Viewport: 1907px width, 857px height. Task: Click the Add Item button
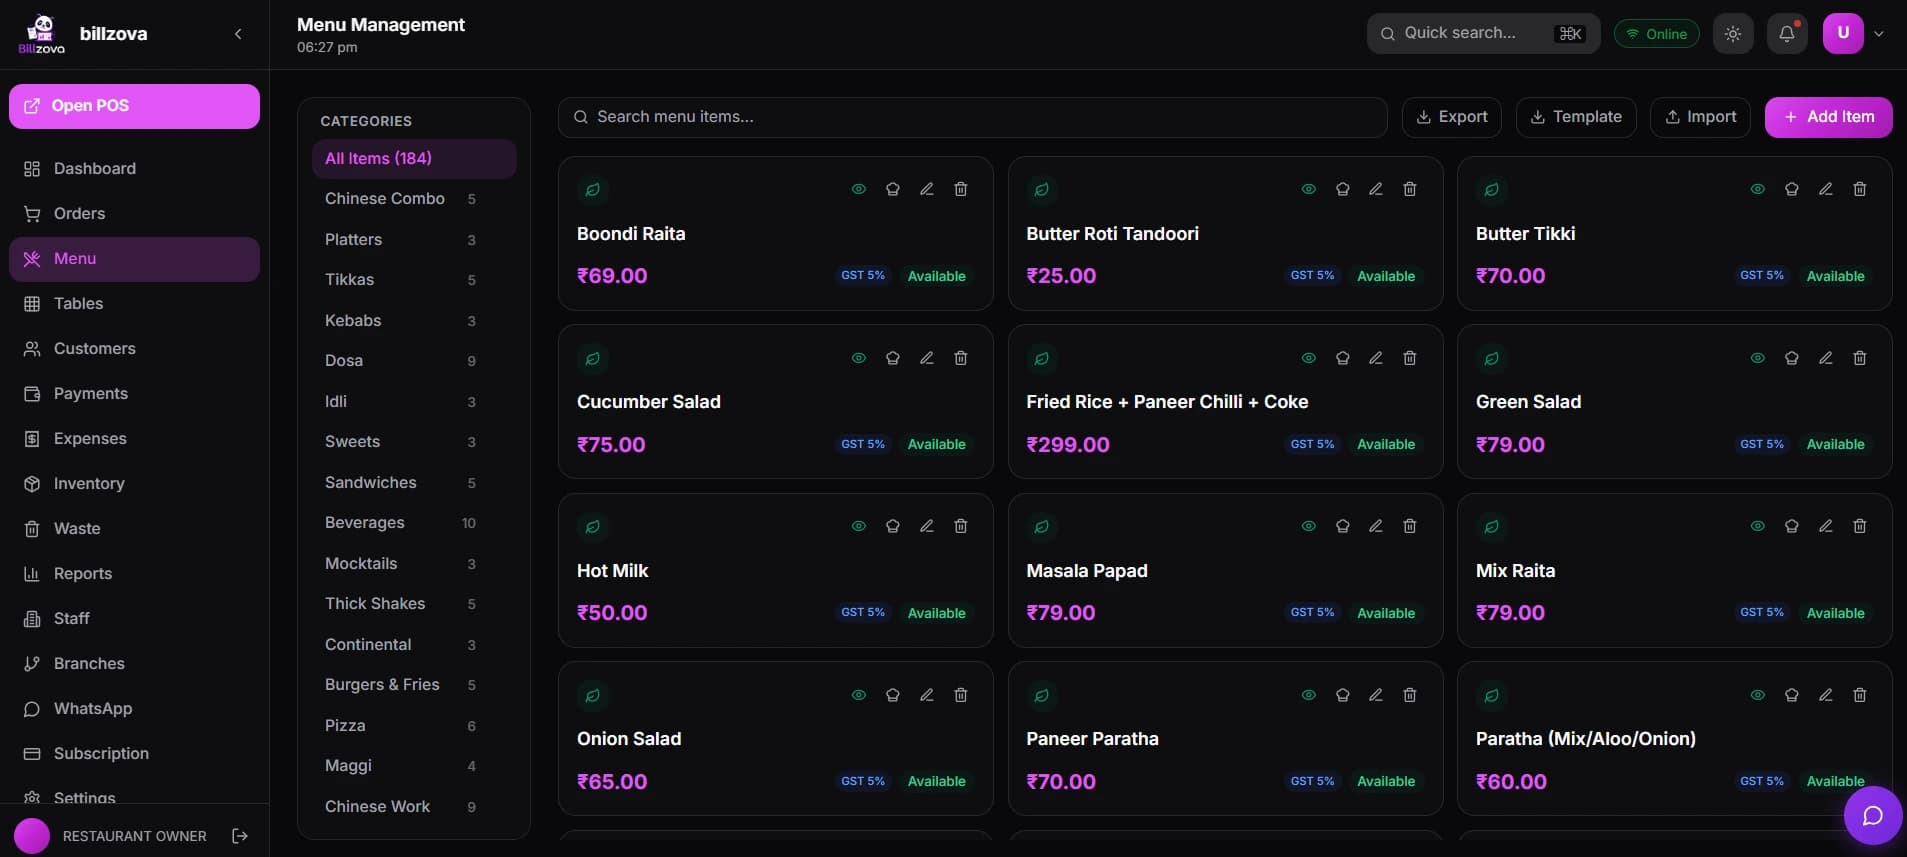(1828, 117)
